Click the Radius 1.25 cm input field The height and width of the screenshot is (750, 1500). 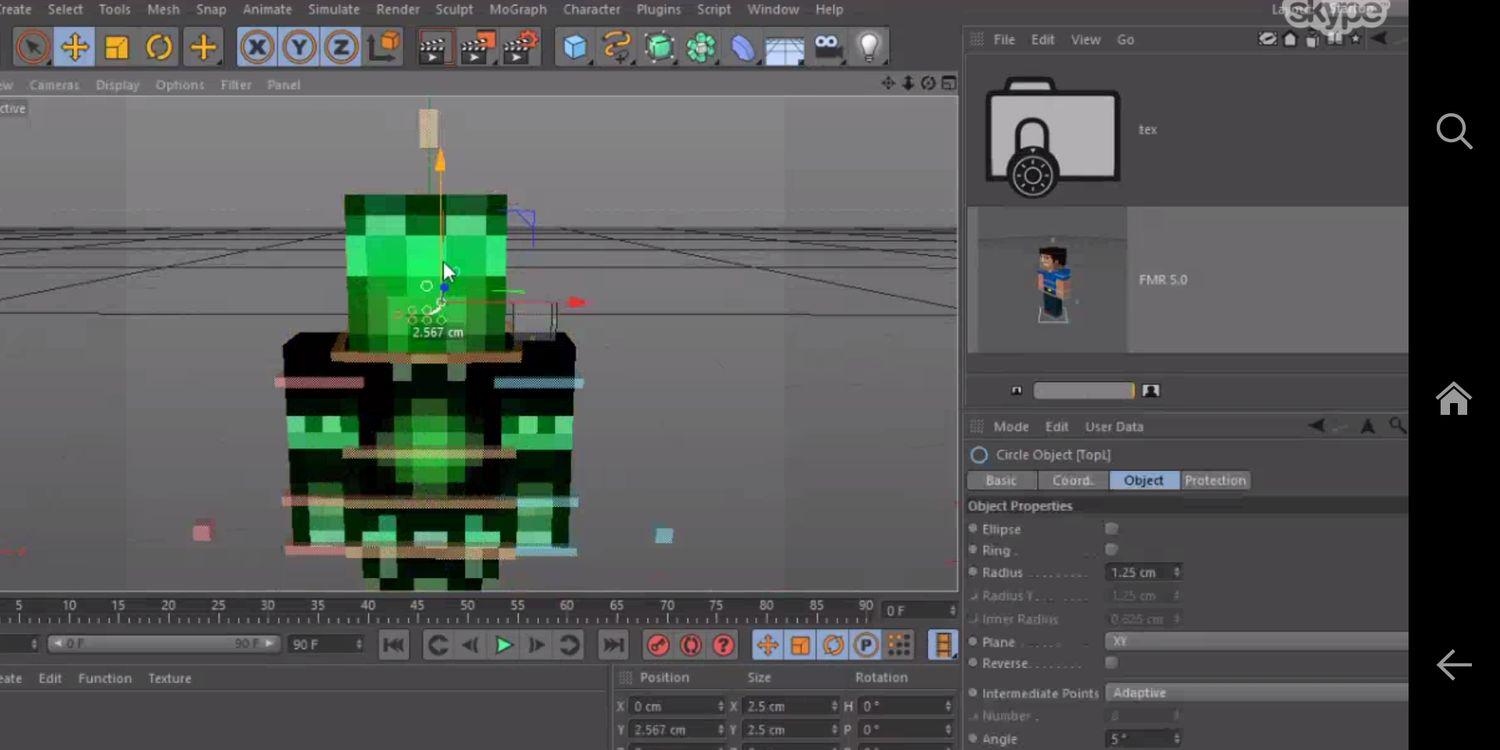[1138, 572]
